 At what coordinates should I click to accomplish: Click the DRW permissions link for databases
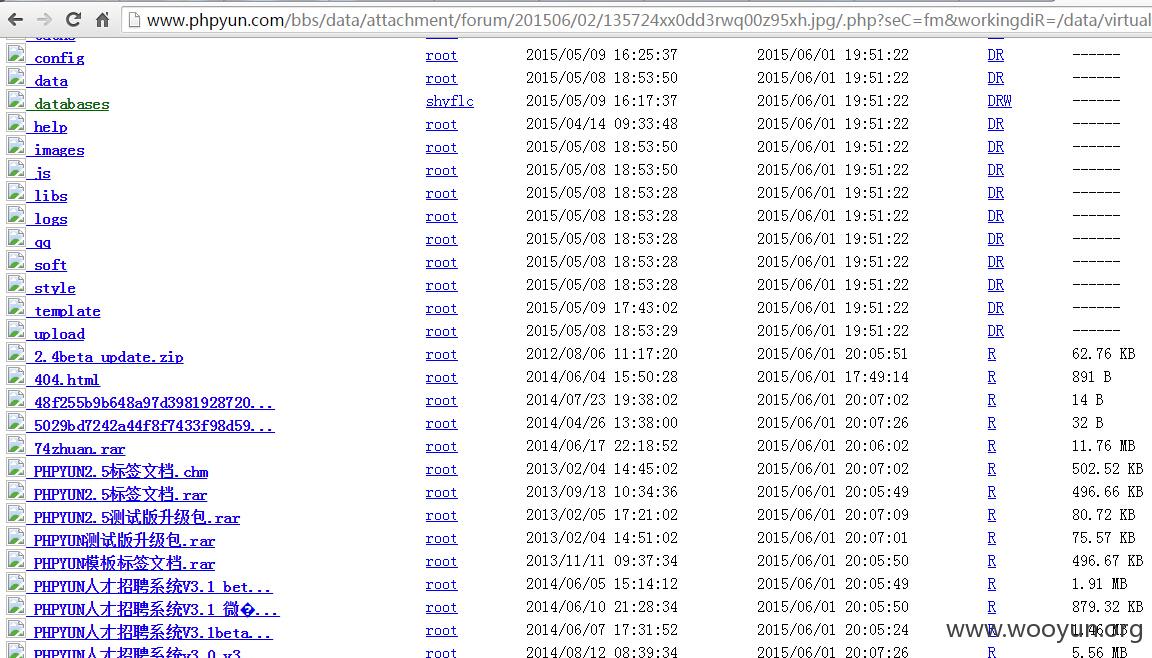(x=999, y=101)
